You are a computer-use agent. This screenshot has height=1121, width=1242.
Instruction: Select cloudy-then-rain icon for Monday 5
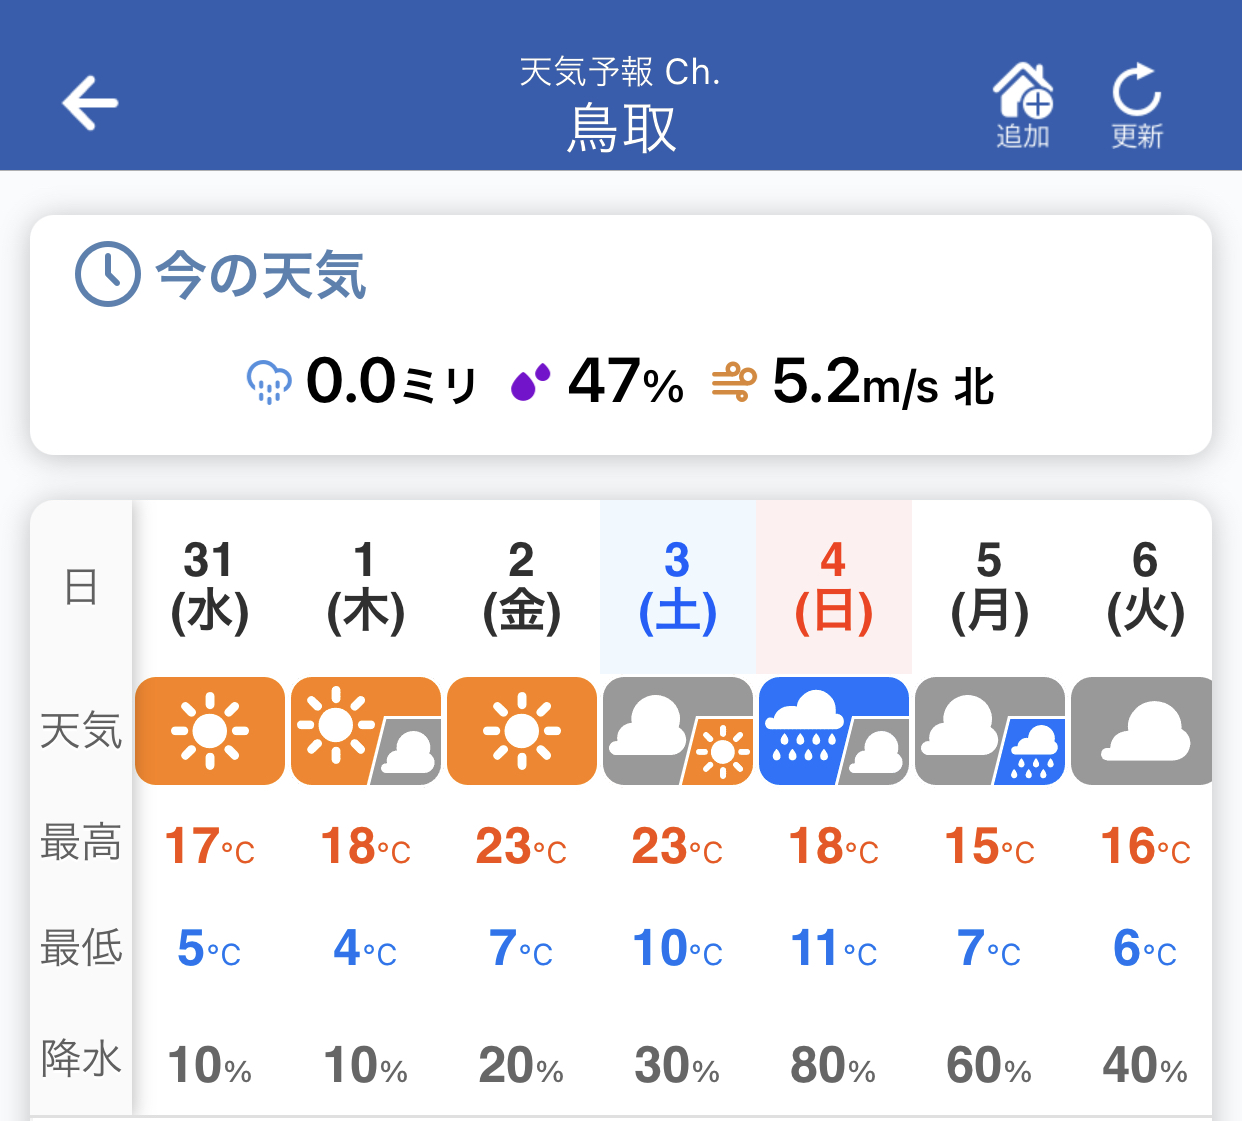click(990, 731)
